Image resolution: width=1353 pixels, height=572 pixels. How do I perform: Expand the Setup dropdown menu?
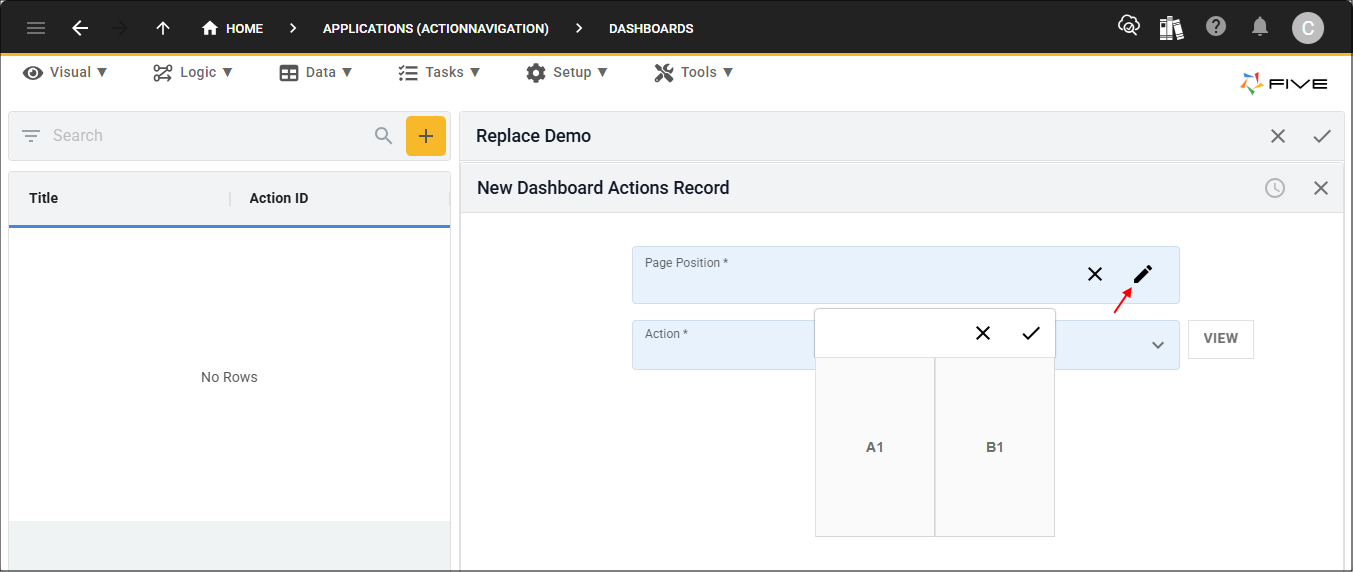click(x=567, y=72)
